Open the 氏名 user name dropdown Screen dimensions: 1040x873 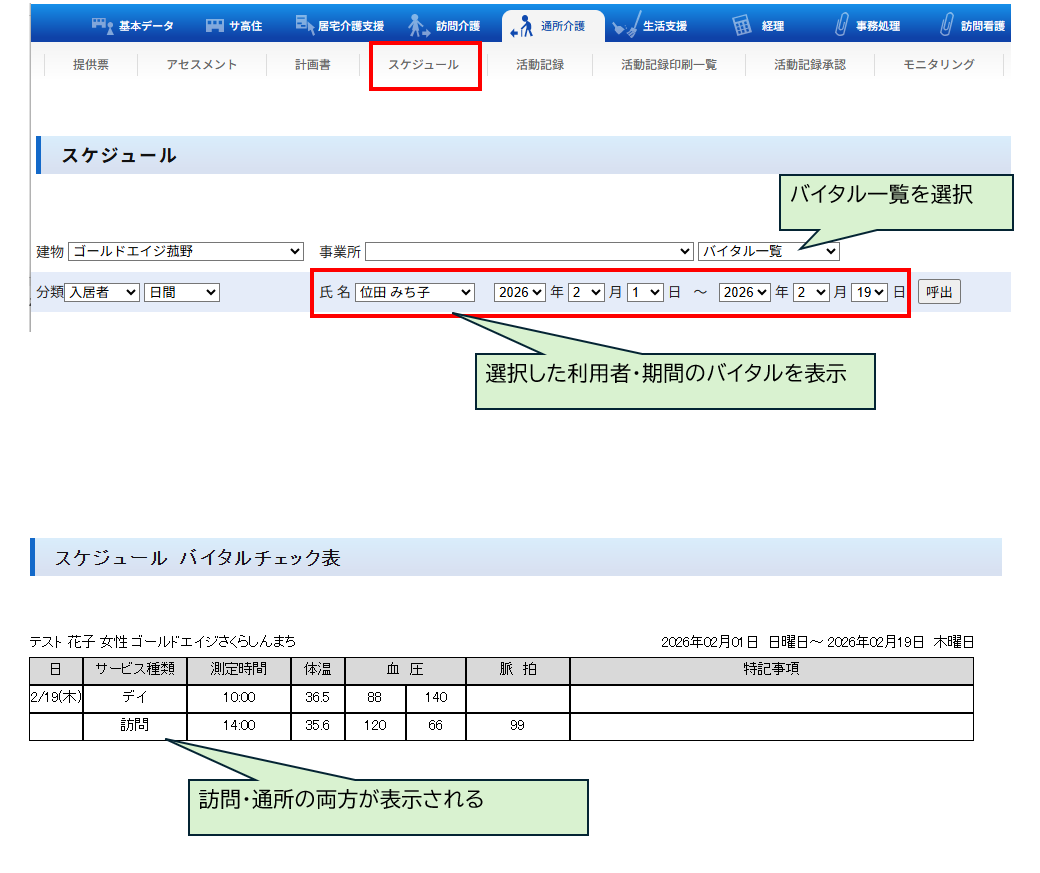coord(415,292)
